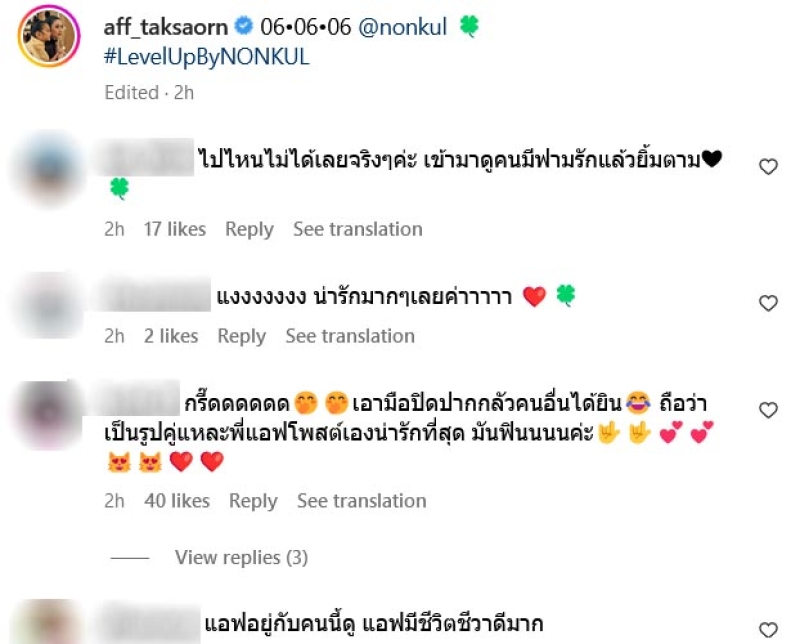
Task: View who gave the 17 likes
Action: click(174, 229)
